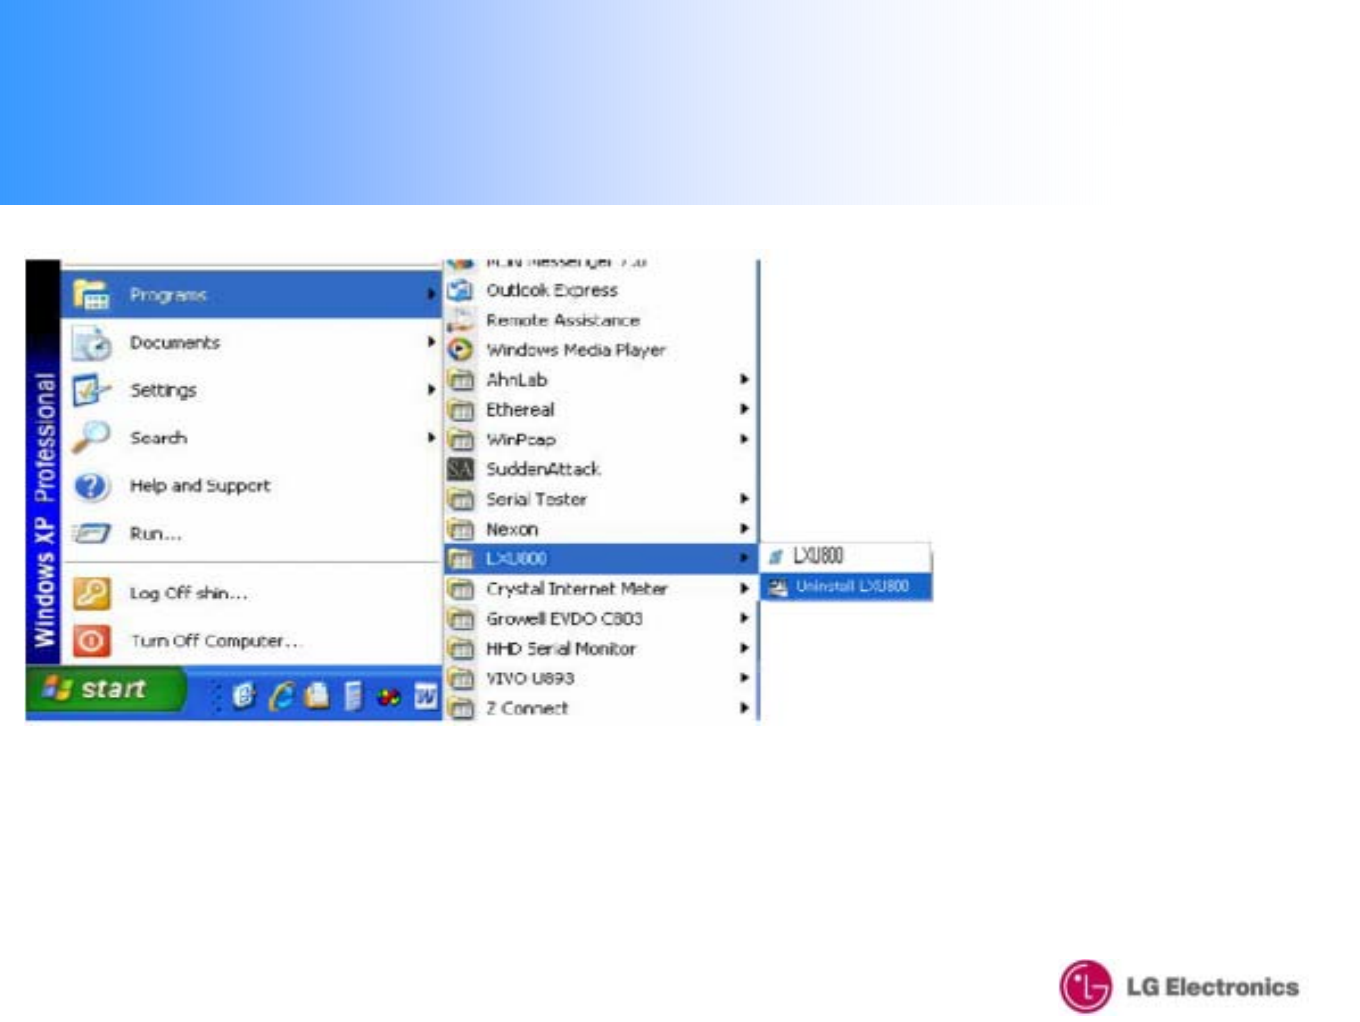
Task: Click the Search magnifying glass icon
Action: click(91, 438)
